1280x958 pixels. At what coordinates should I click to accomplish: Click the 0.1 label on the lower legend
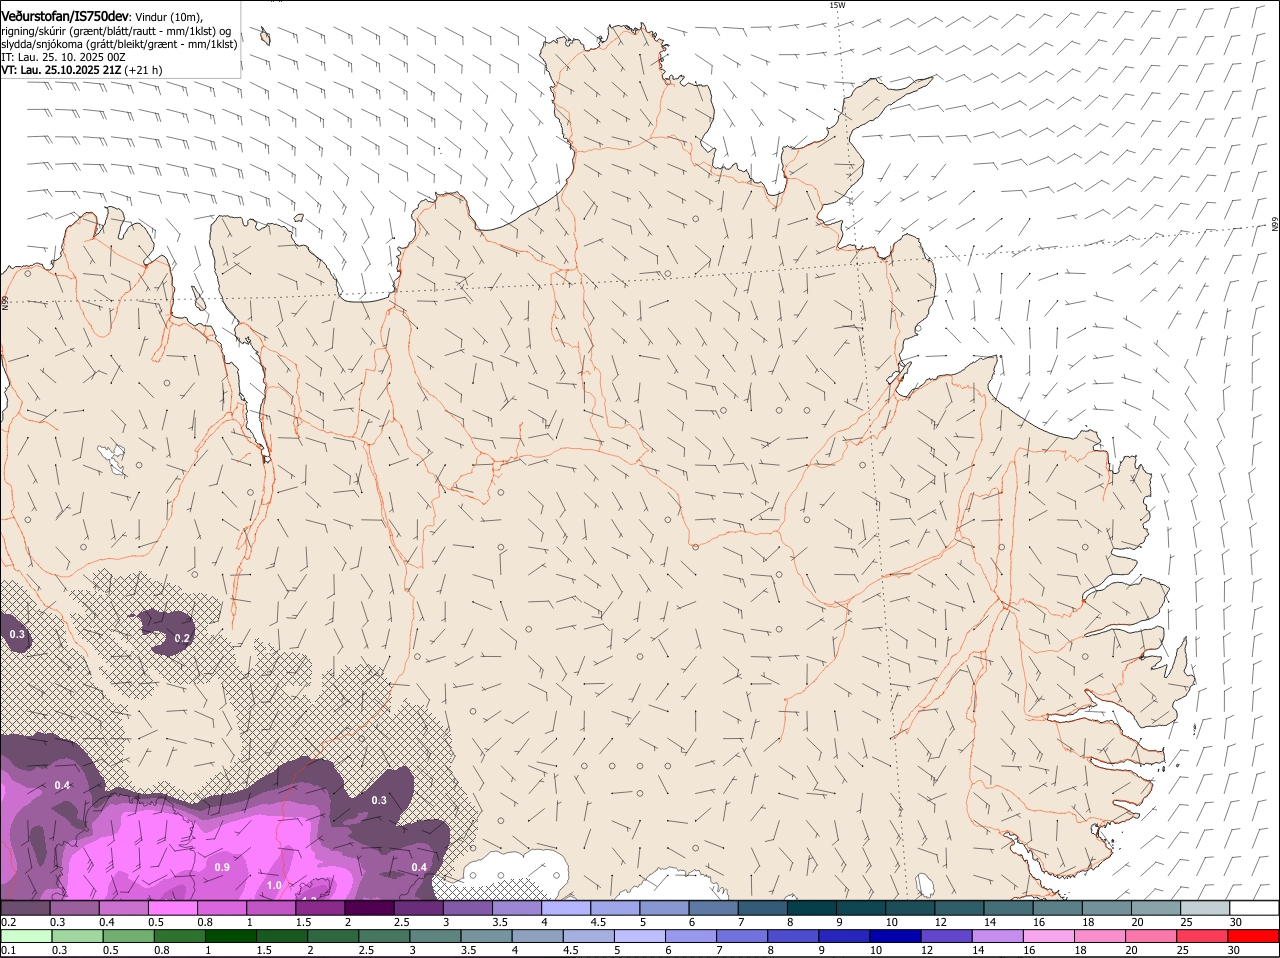click(8, 951)
